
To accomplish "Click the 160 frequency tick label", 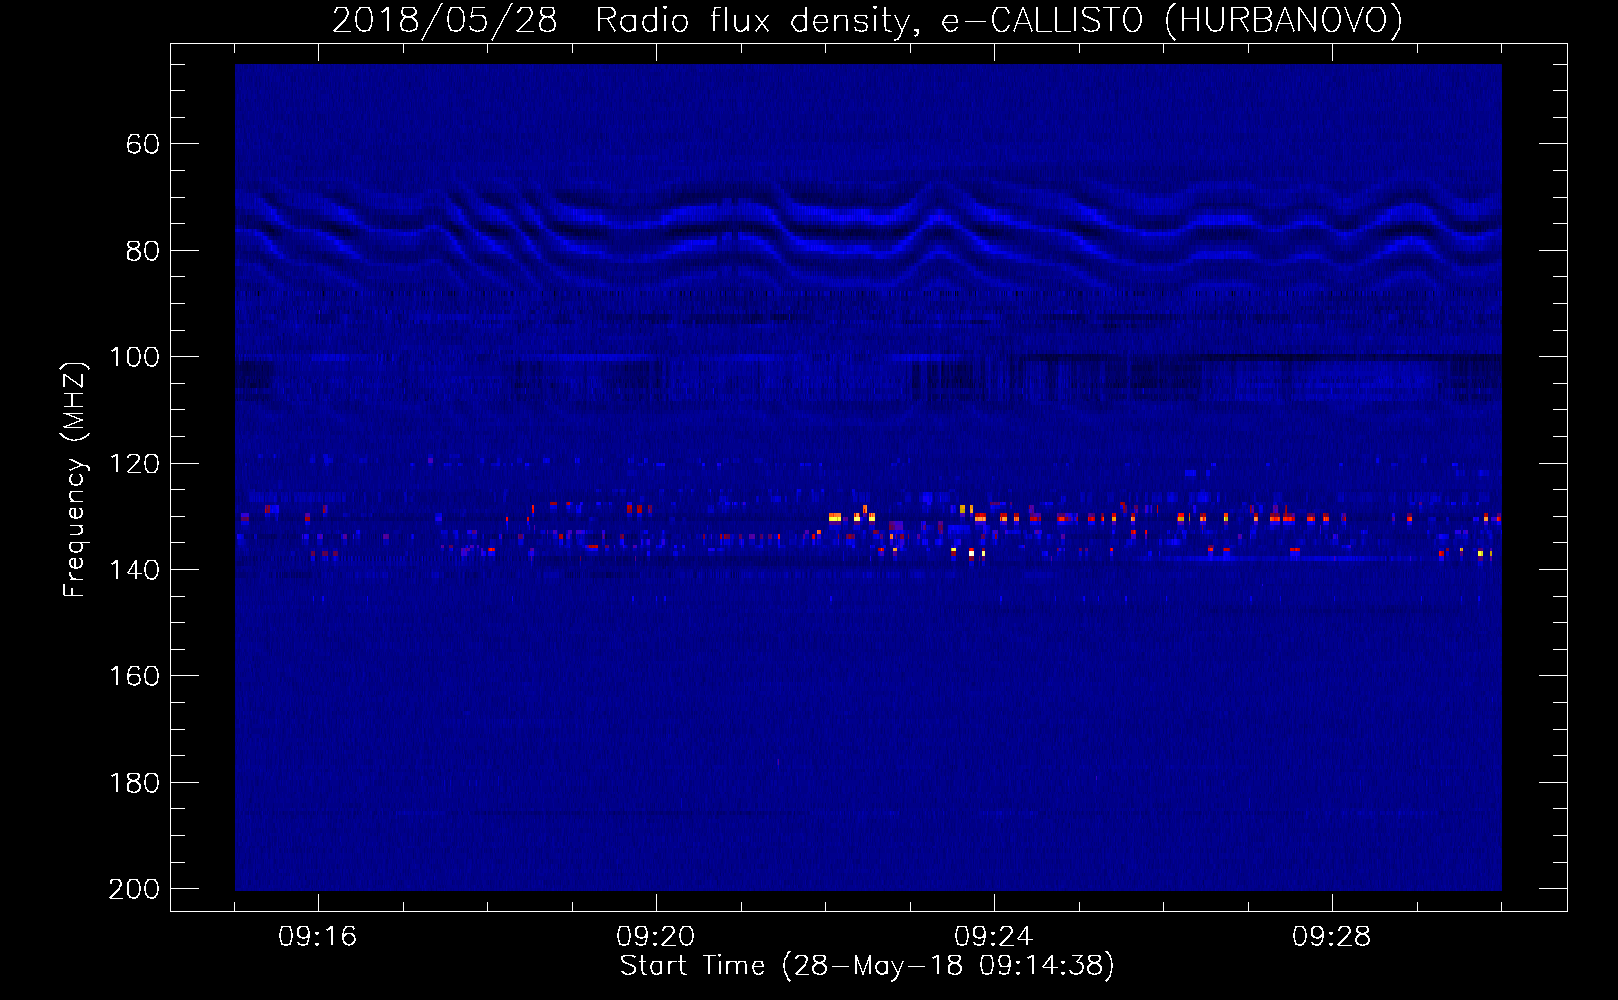I will tap(134, 676).
